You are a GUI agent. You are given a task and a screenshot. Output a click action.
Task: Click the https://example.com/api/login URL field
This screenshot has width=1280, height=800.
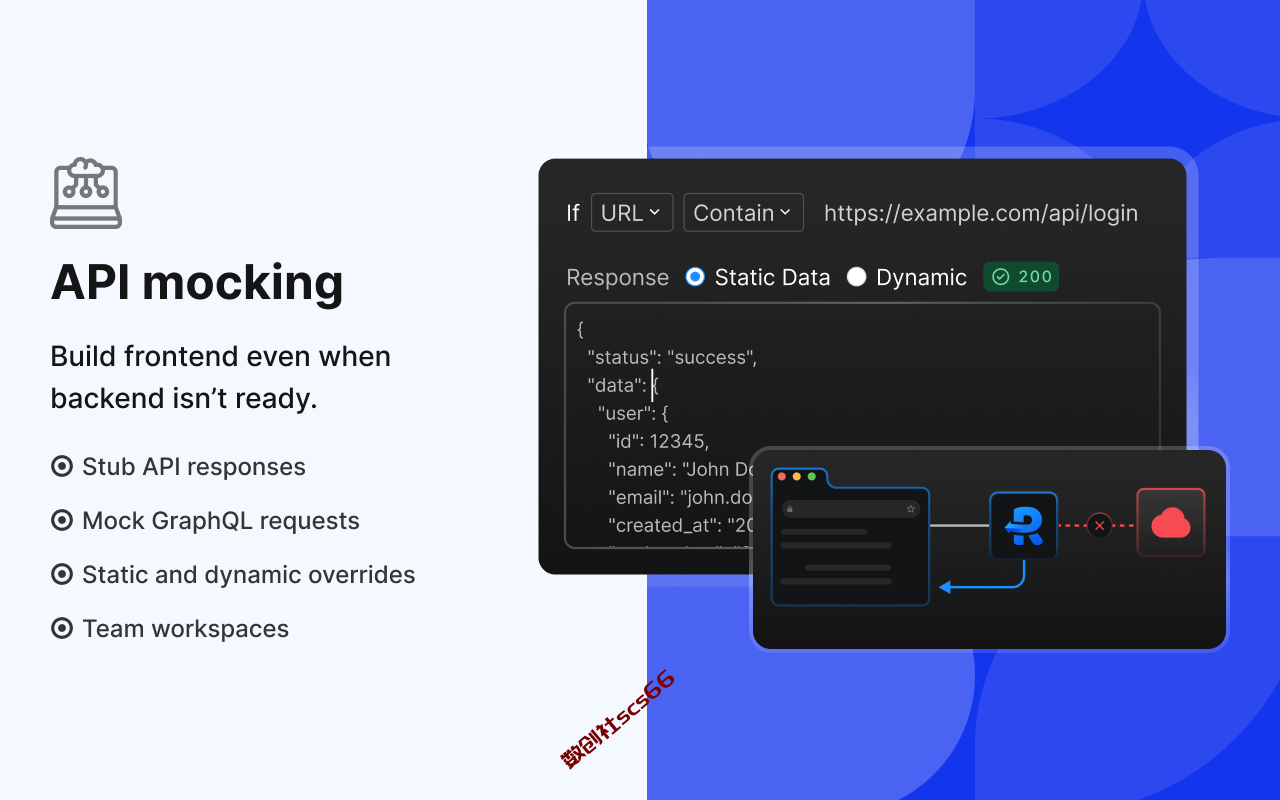981,213
